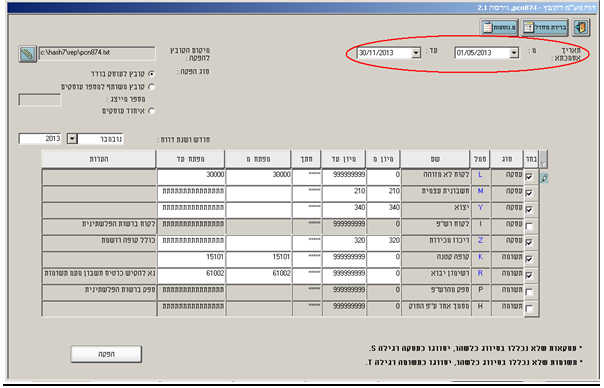Click the symbol Y cell
Viewport: 604px width, 388px height.
click(480, 209)
